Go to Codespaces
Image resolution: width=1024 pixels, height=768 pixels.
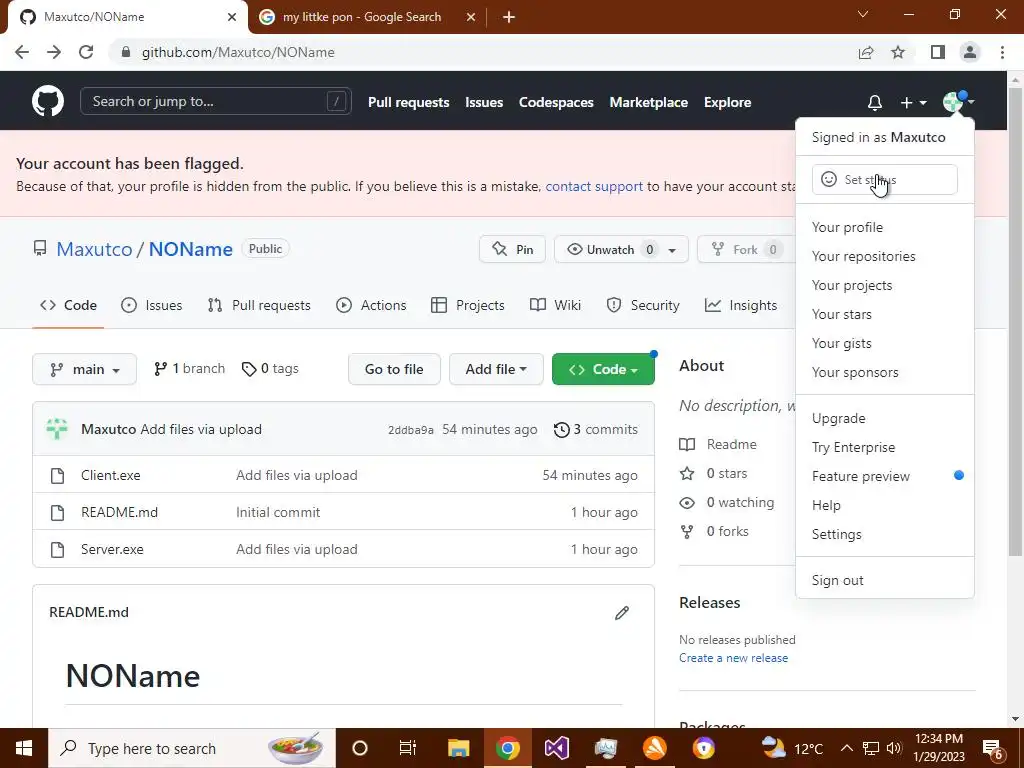[556, 103]
